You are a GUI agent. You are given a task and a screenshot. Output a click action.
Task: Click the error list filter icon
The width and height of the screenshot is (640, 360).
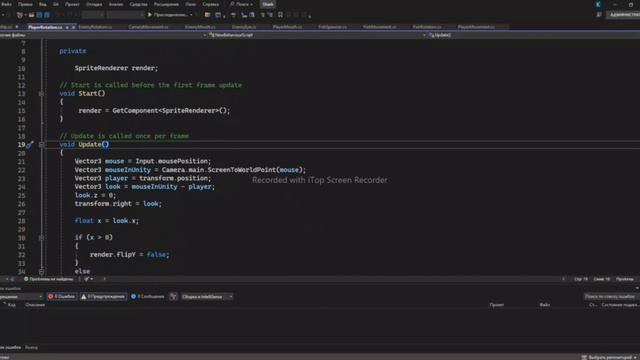tap(173, 296)
